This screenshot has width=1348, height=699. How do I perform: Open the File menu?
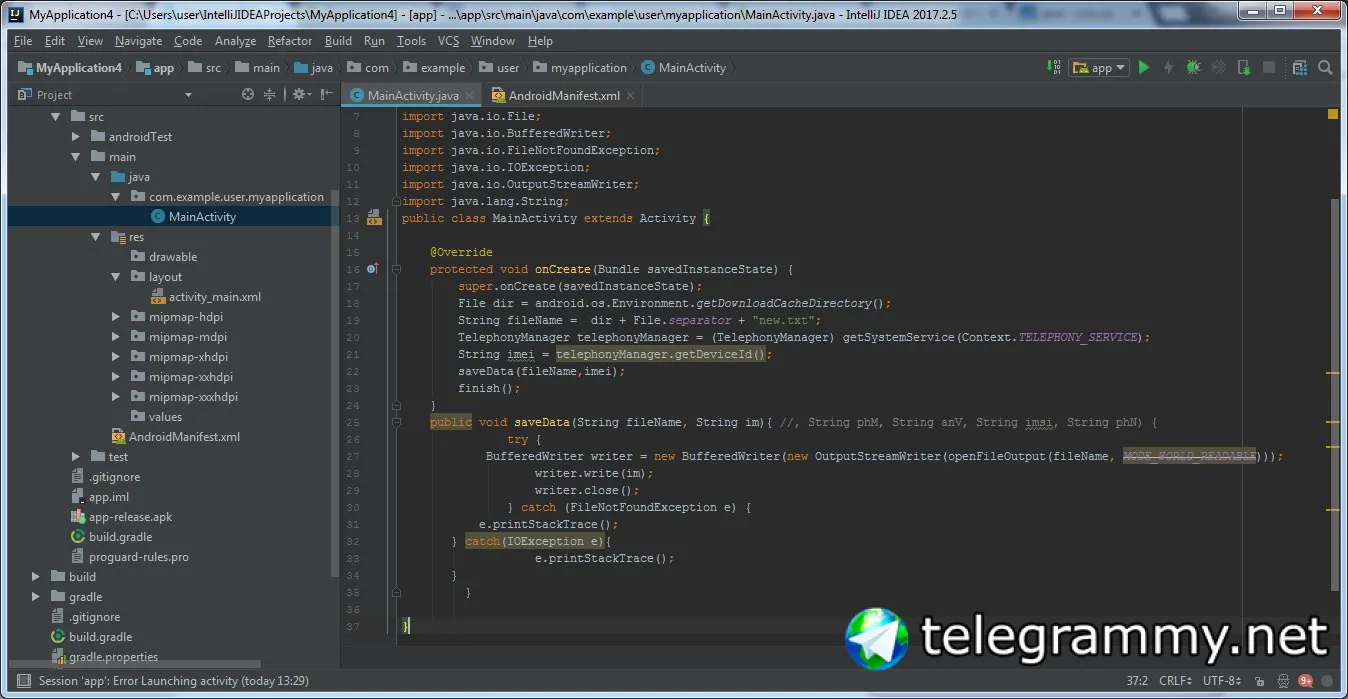tap(23, 41)
